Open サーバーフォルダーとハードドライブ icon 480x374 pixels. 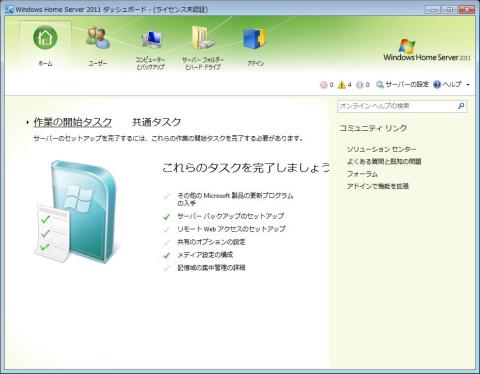coord(203,38)
